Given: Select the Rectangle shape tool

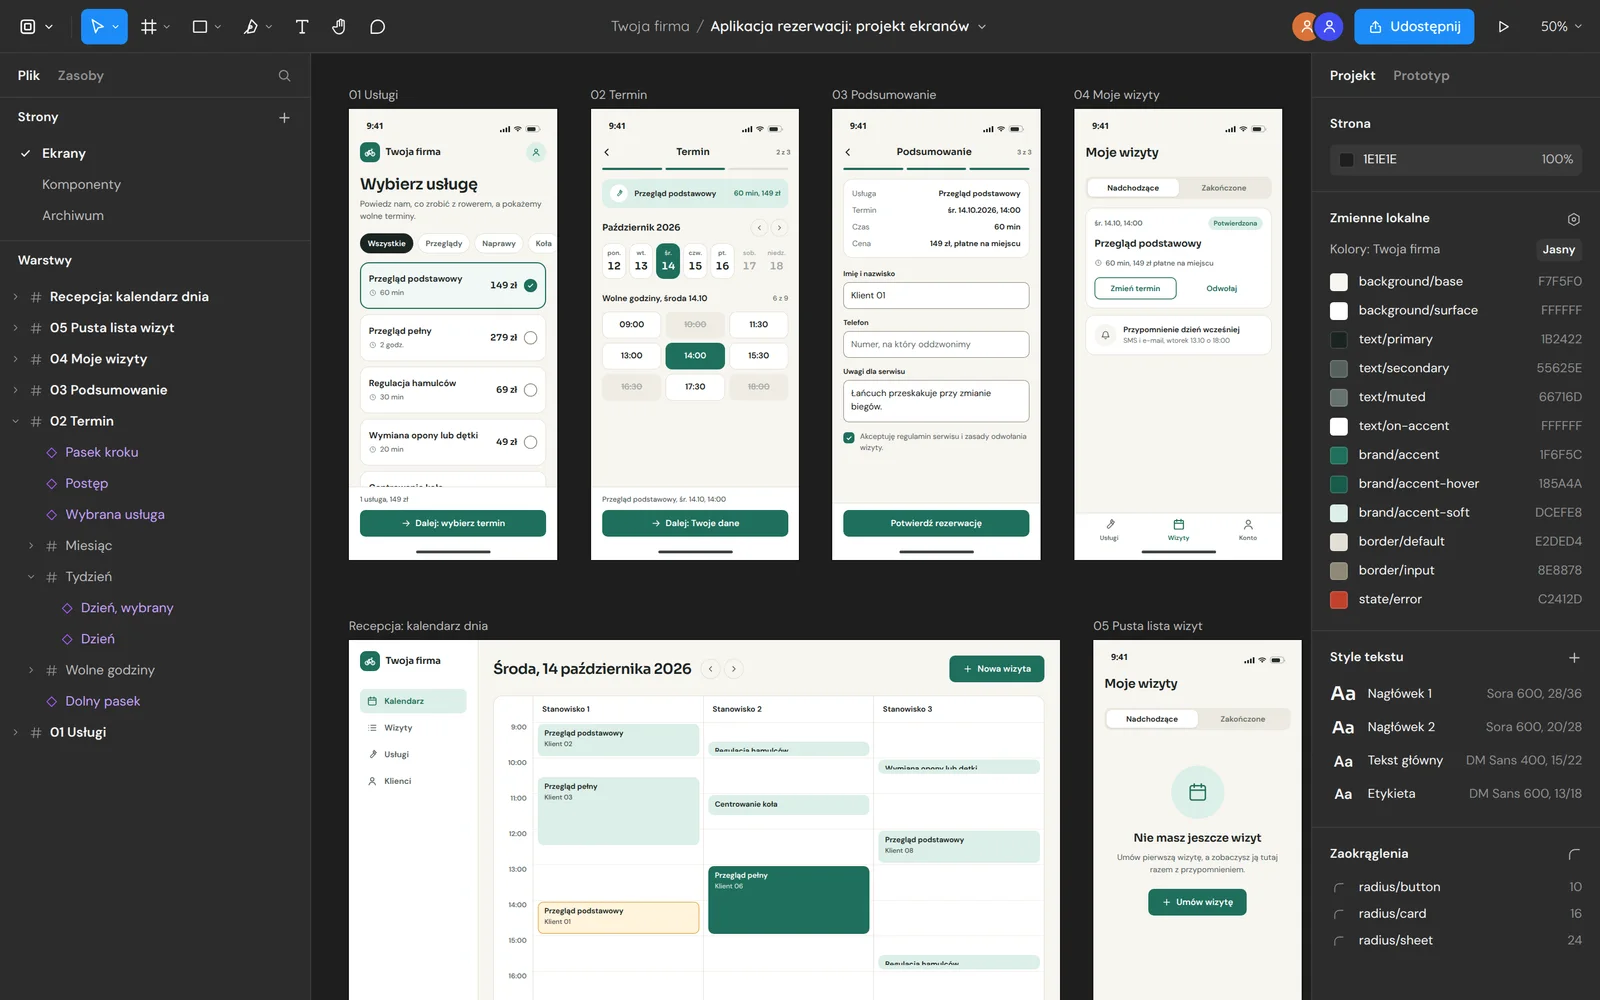Looking at the screenshot, I should point(200,27).
